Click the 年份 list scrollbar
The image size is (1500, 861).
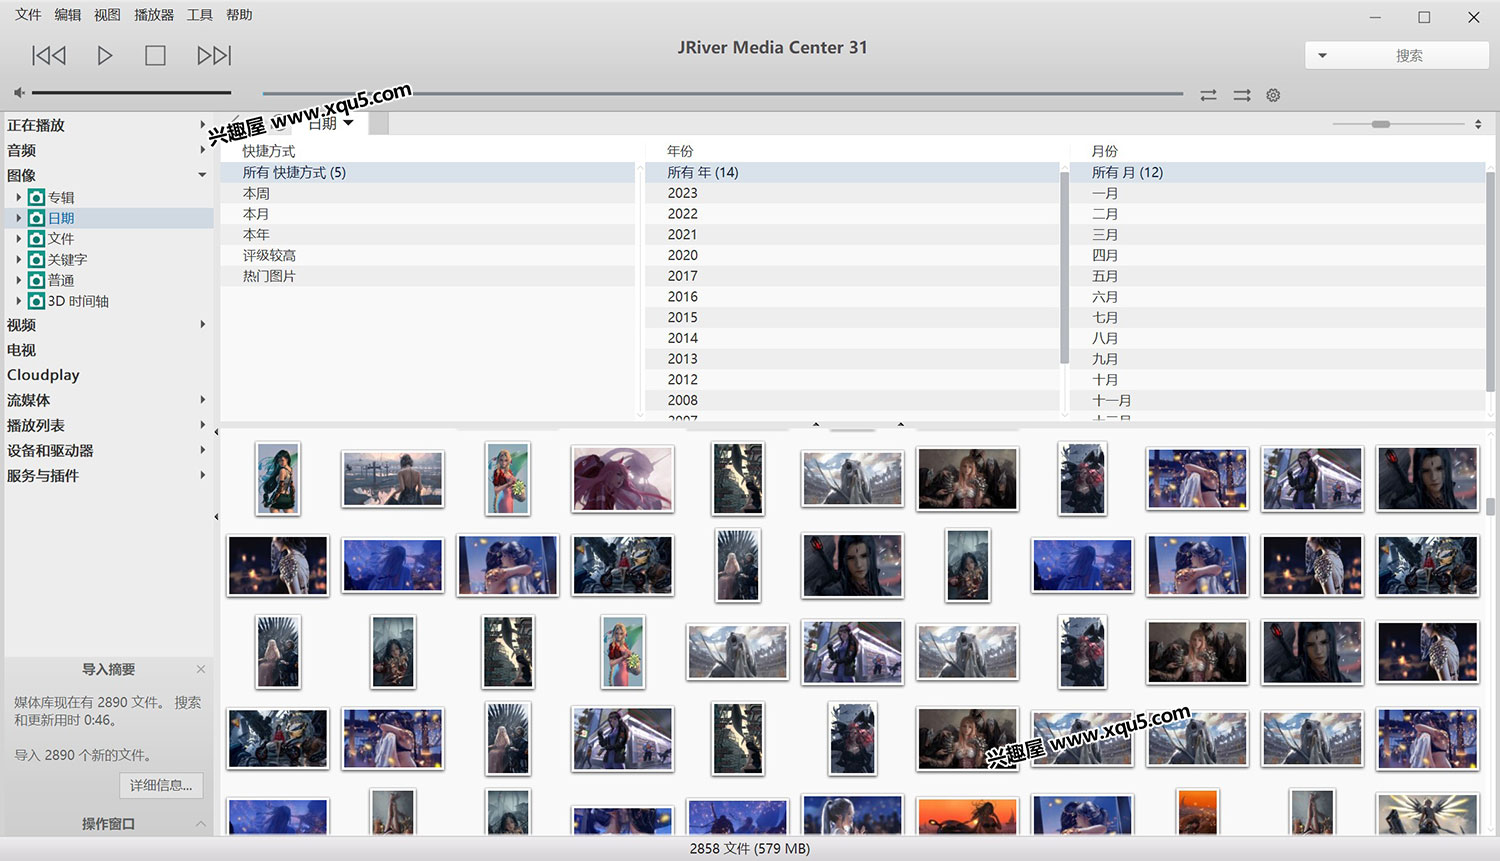tap(1064, 268)
